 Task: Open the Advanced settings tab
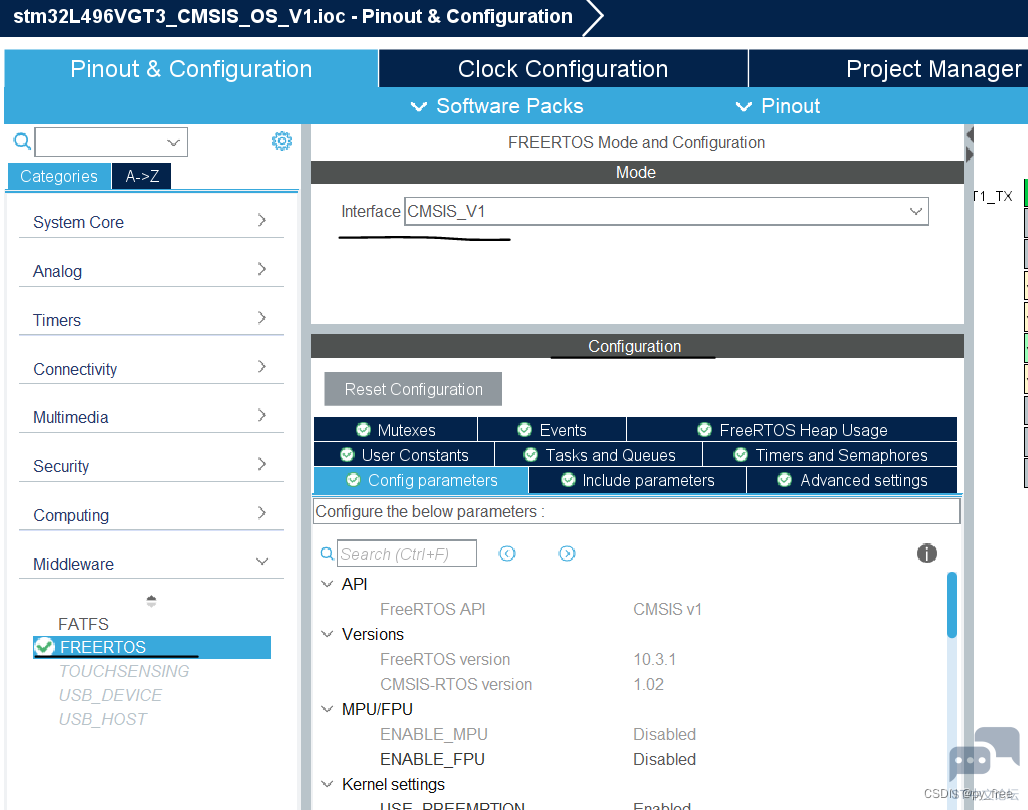point(852,480)
